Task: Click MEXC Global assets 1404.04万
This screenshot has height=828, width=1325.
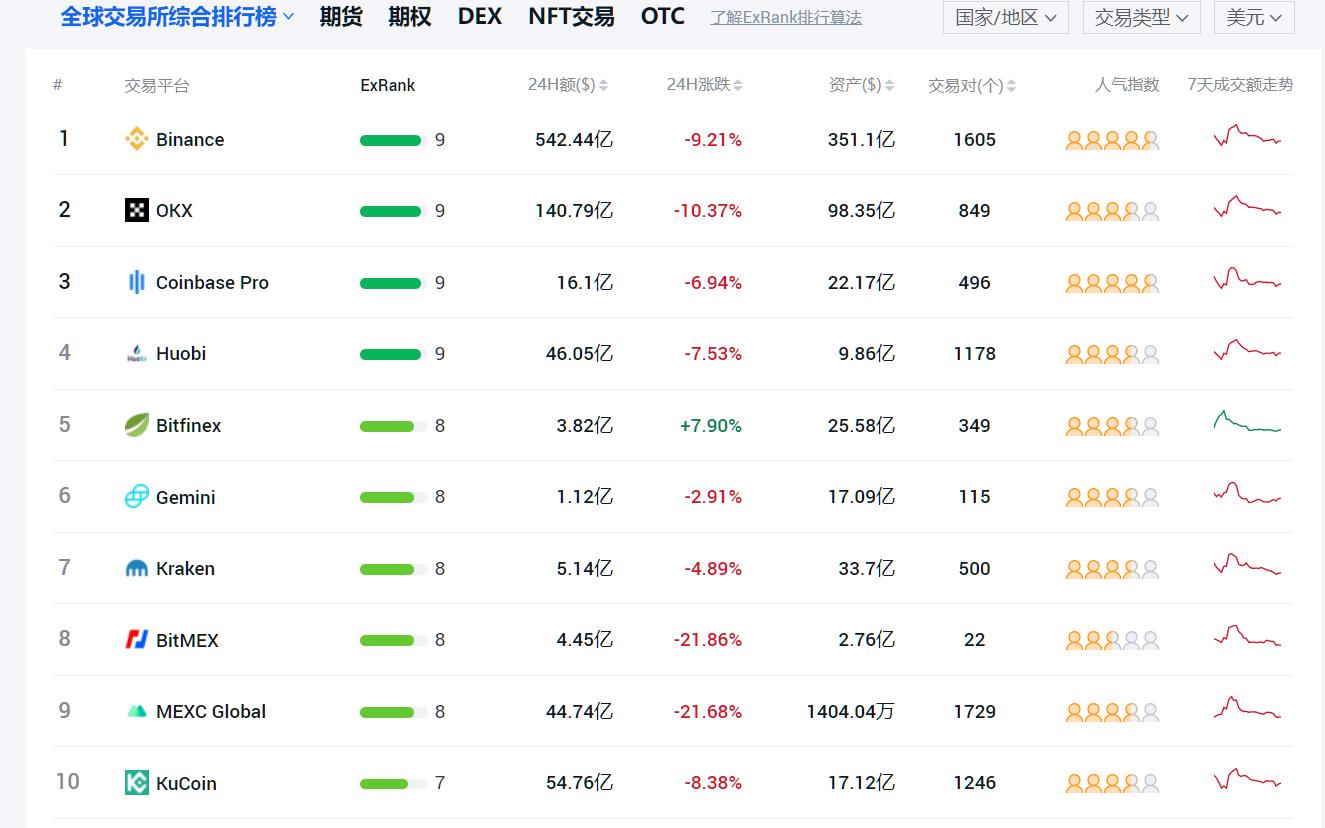Action: [850, 711]
